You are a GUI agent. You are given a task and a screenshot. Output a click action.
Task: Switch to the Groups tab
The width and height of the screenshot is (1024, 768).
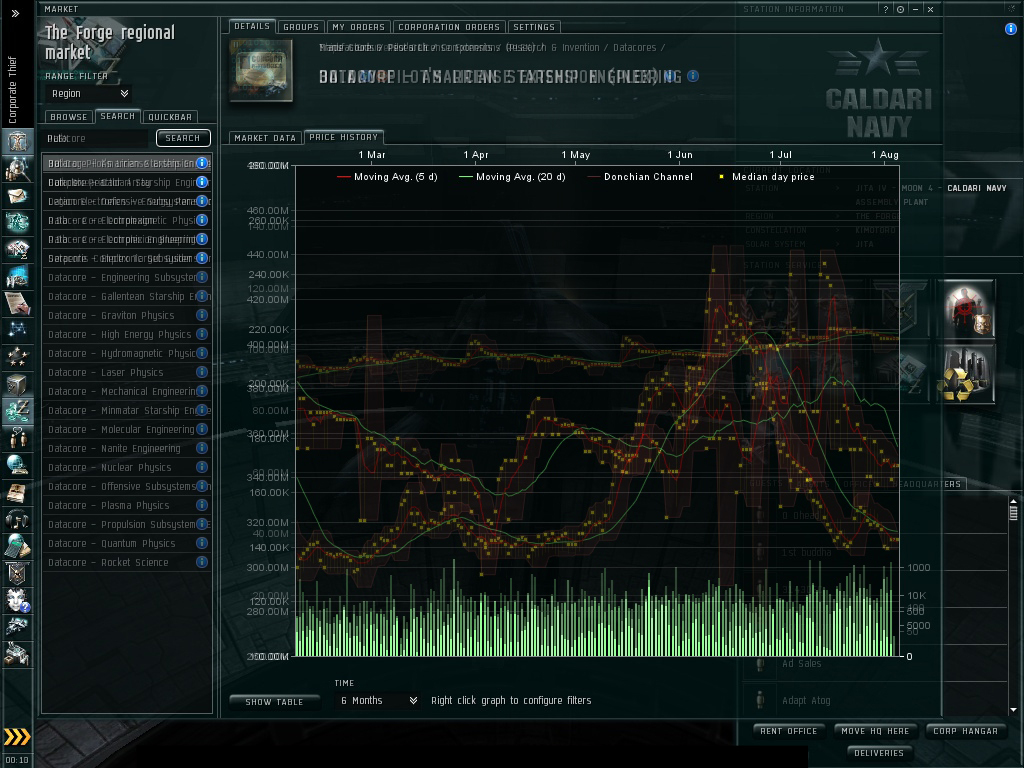tap(301, 27)
